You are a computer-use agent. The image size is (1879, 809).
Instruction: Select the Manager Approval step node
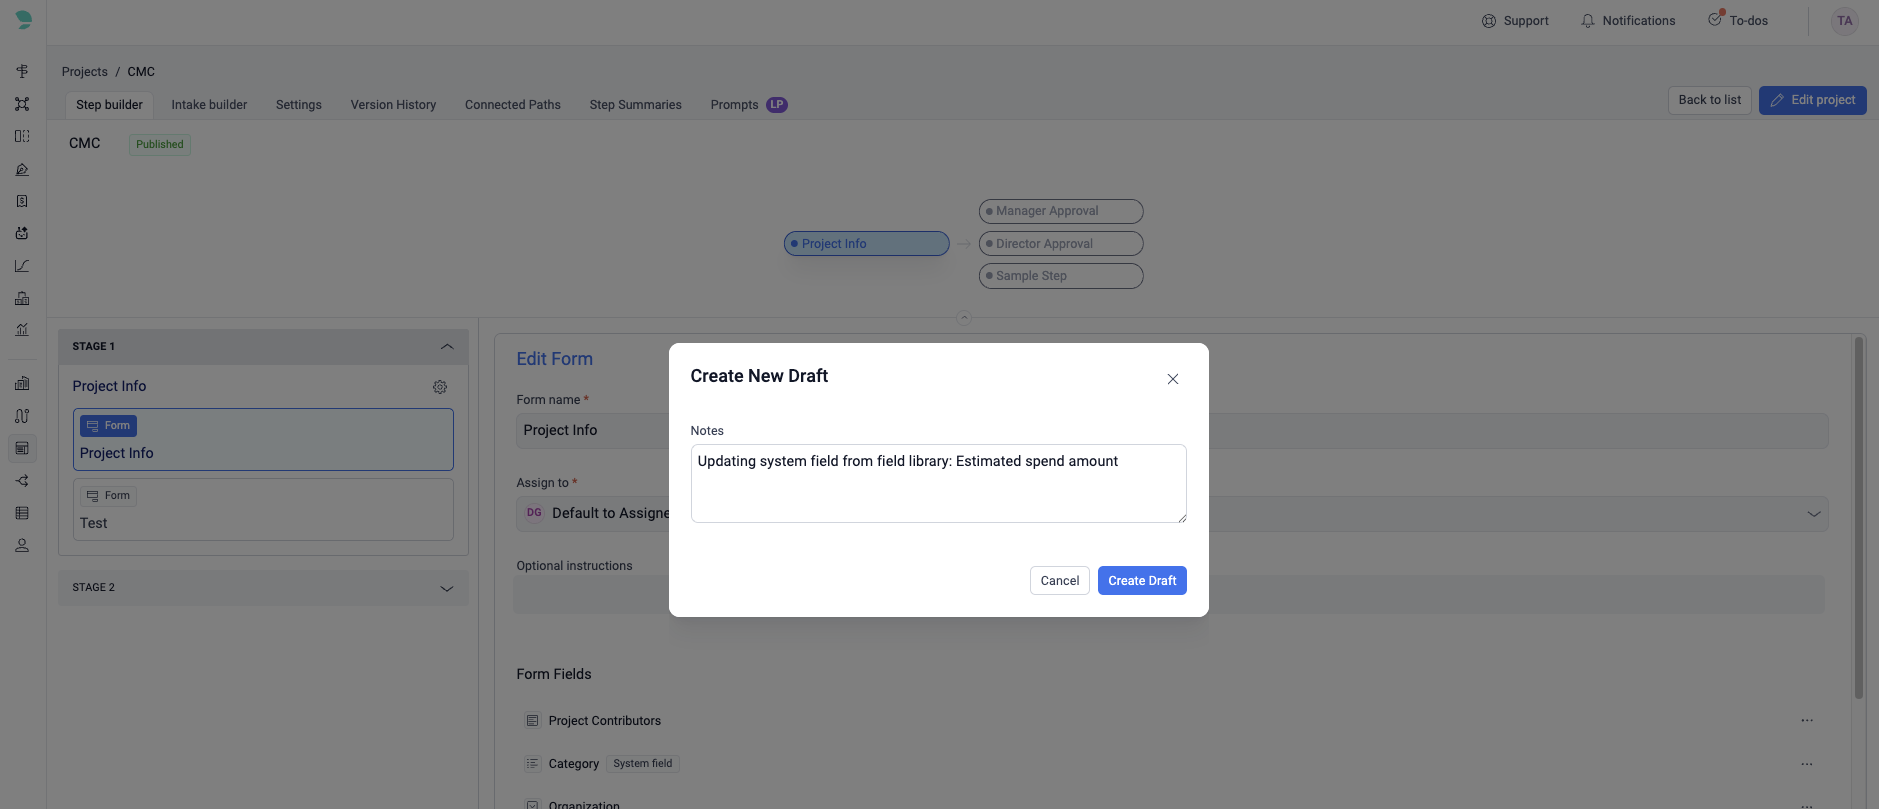point(1060,211)
